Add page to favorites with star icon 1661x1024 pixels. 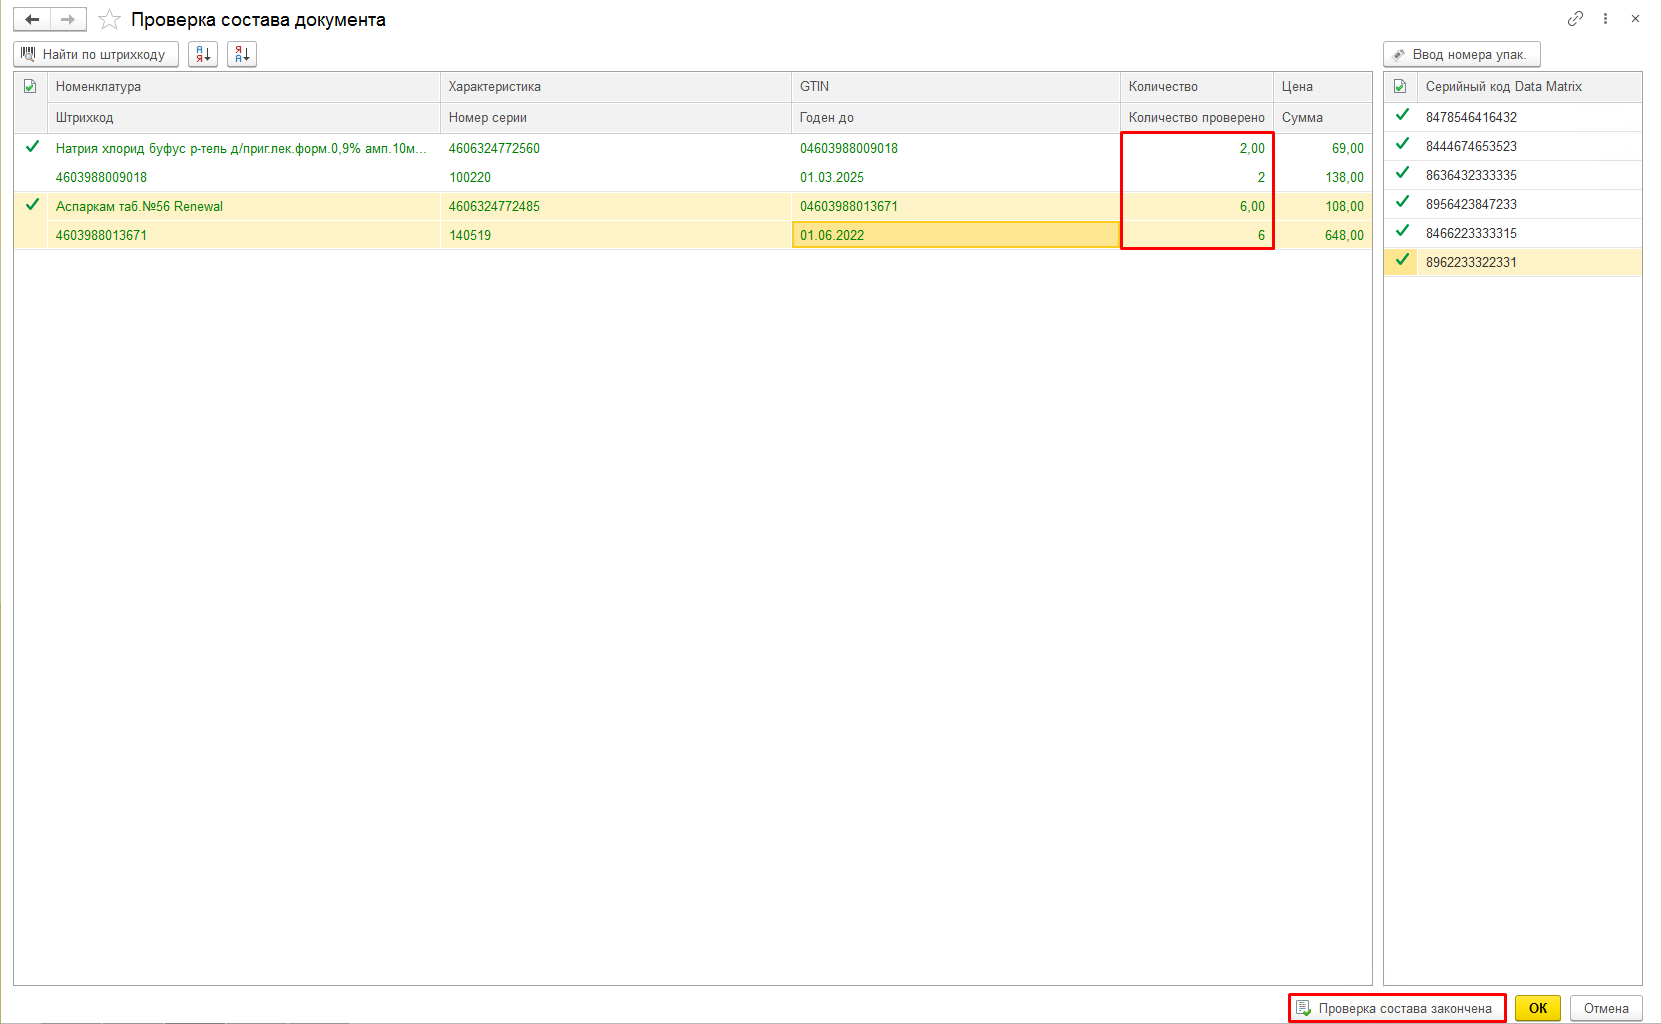(x=109, y=20)
